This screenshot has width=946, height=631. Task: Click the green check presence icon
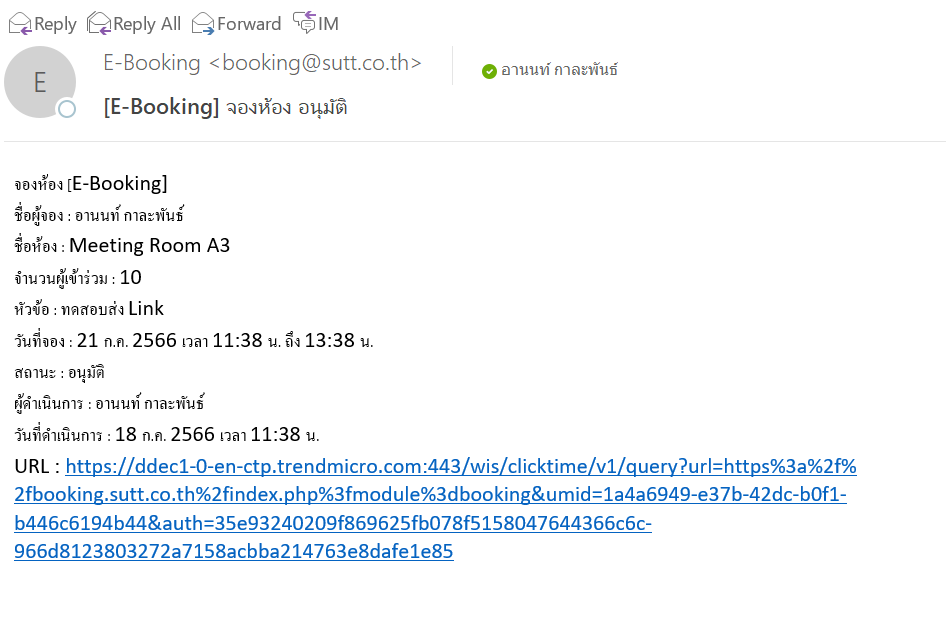489,71
